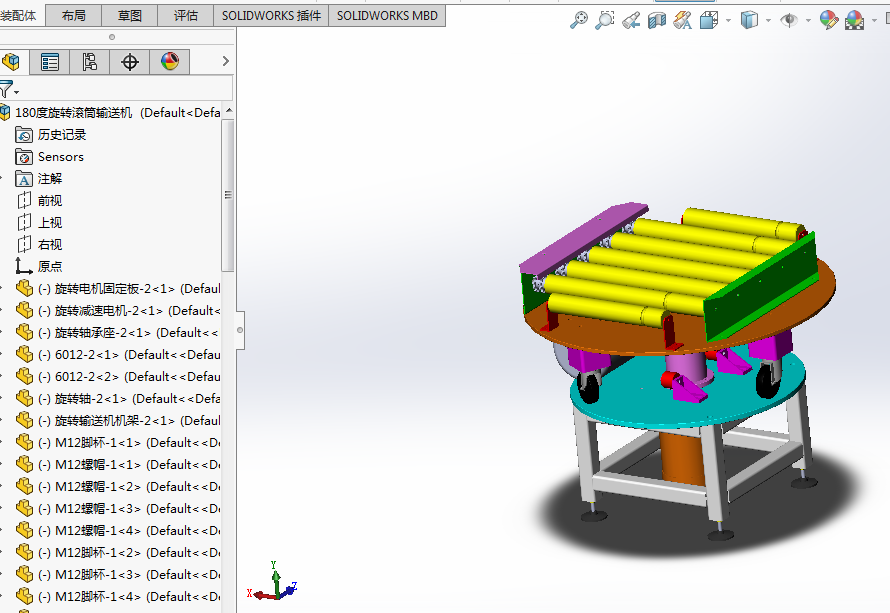Select the 旋转减速电机-2<1> component

point(127,310)
